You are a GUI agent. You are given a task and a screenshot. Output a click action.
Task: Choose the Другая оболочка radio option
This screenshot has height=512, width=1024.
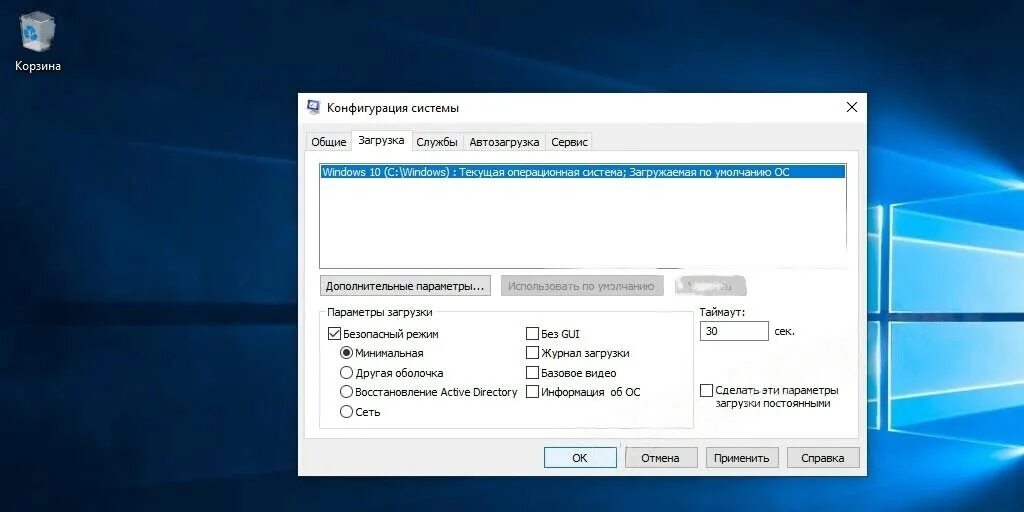[x=347, y=373]
